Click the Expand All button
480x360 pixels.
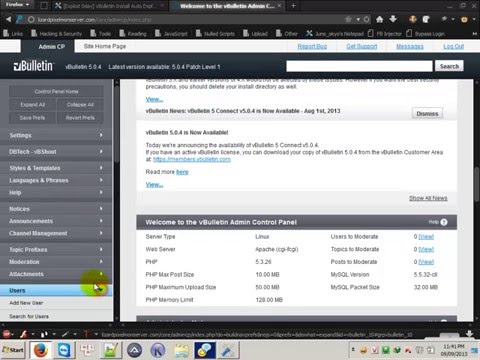click(32, 105)
